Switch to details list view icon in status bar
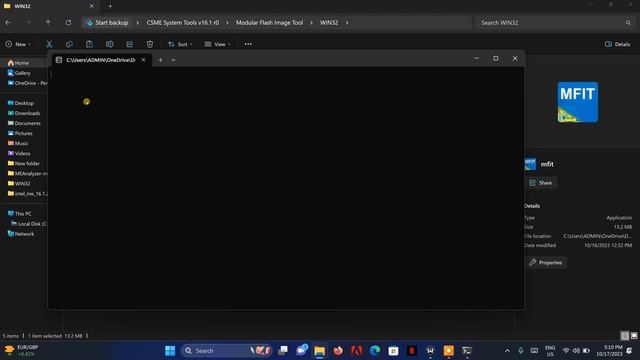This screenshot has width=640, height=360. coord(625,336)
